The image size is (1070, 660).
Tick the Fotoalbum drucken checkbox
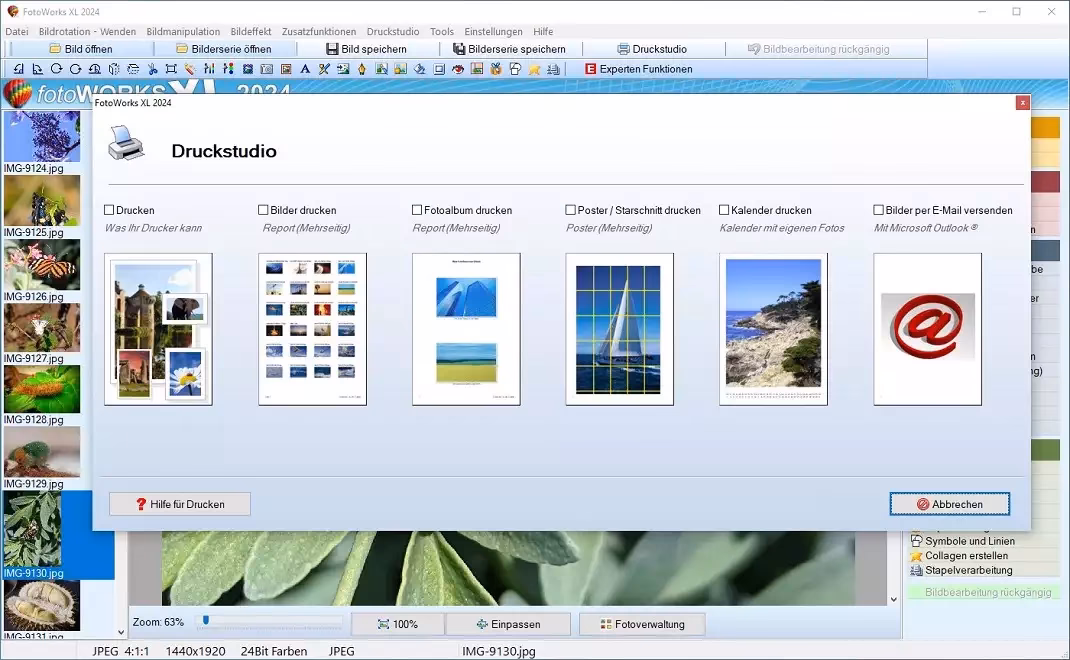(417, 210)
